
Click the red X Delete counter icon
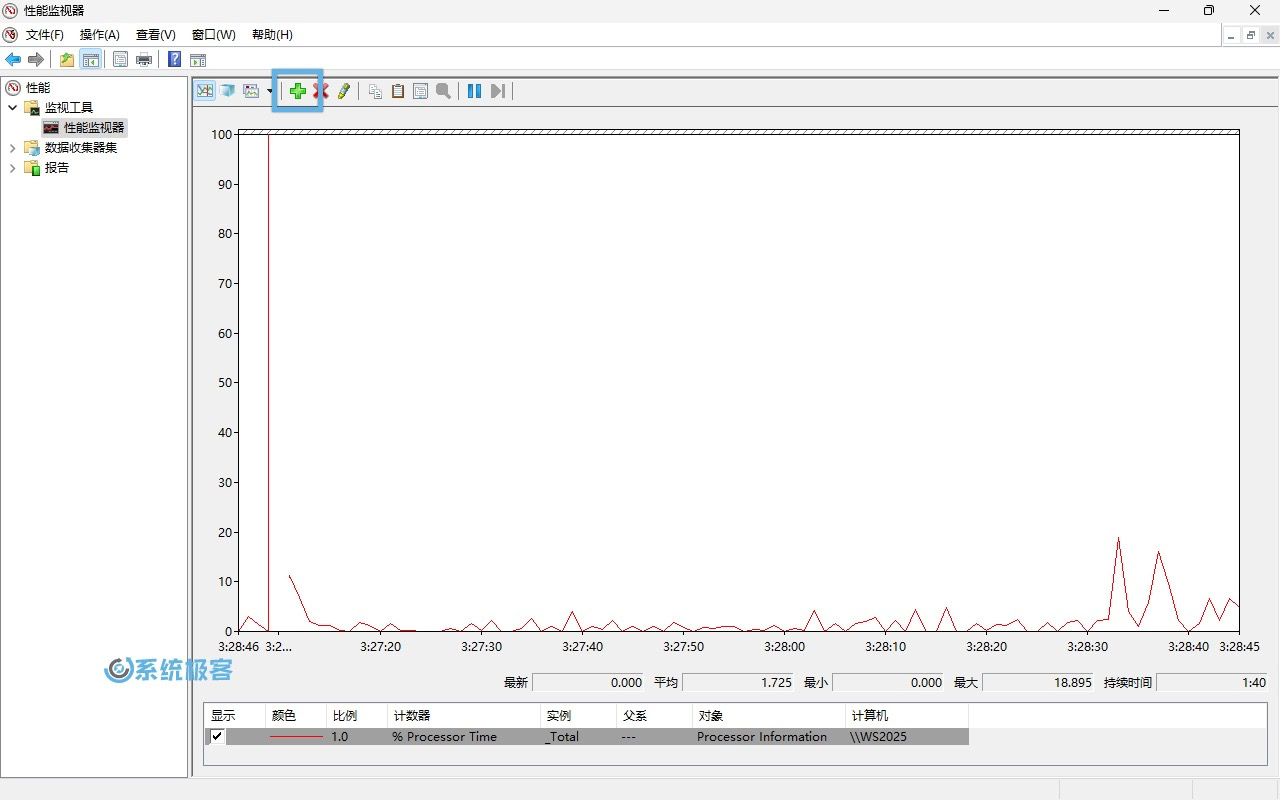pyautogui.click(x=321, y=91)
